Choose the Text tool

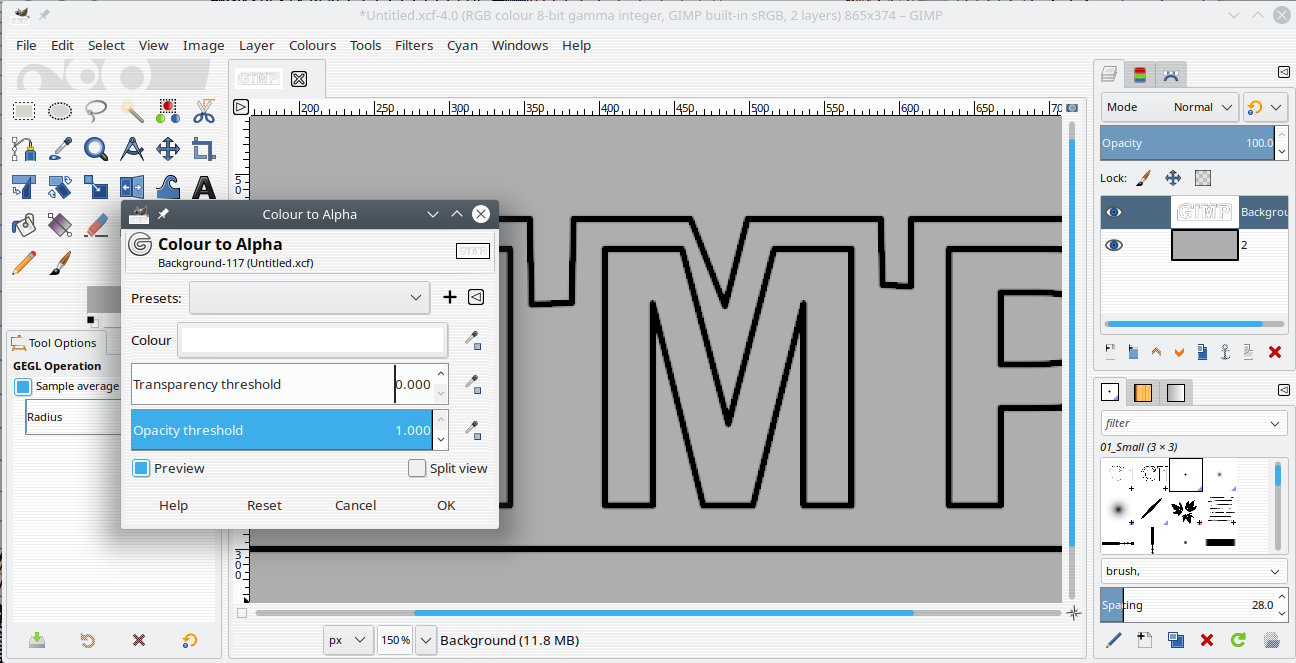coord(204,187)
